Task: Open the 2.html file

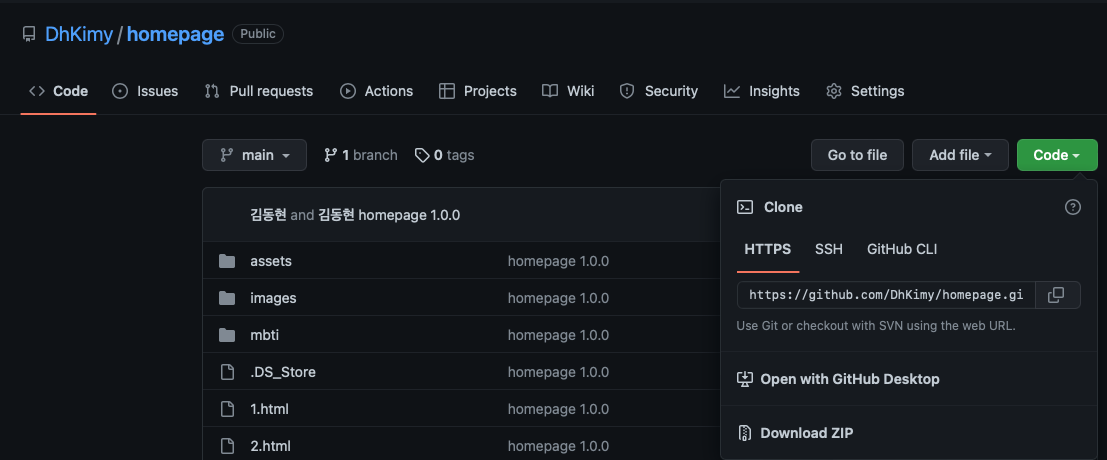Action: 270,446
